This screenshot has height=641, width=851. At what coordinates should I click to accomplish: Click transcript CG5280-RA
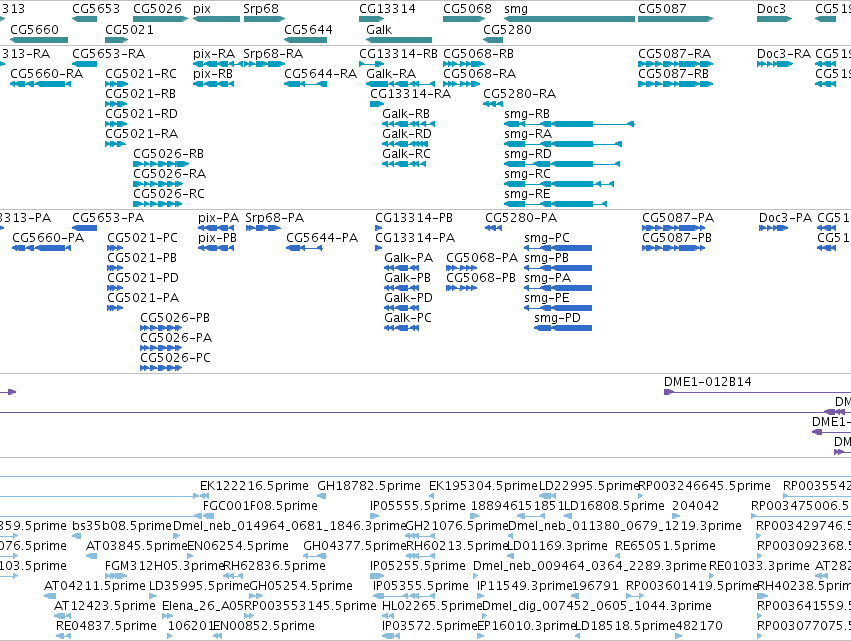[493, 104]
